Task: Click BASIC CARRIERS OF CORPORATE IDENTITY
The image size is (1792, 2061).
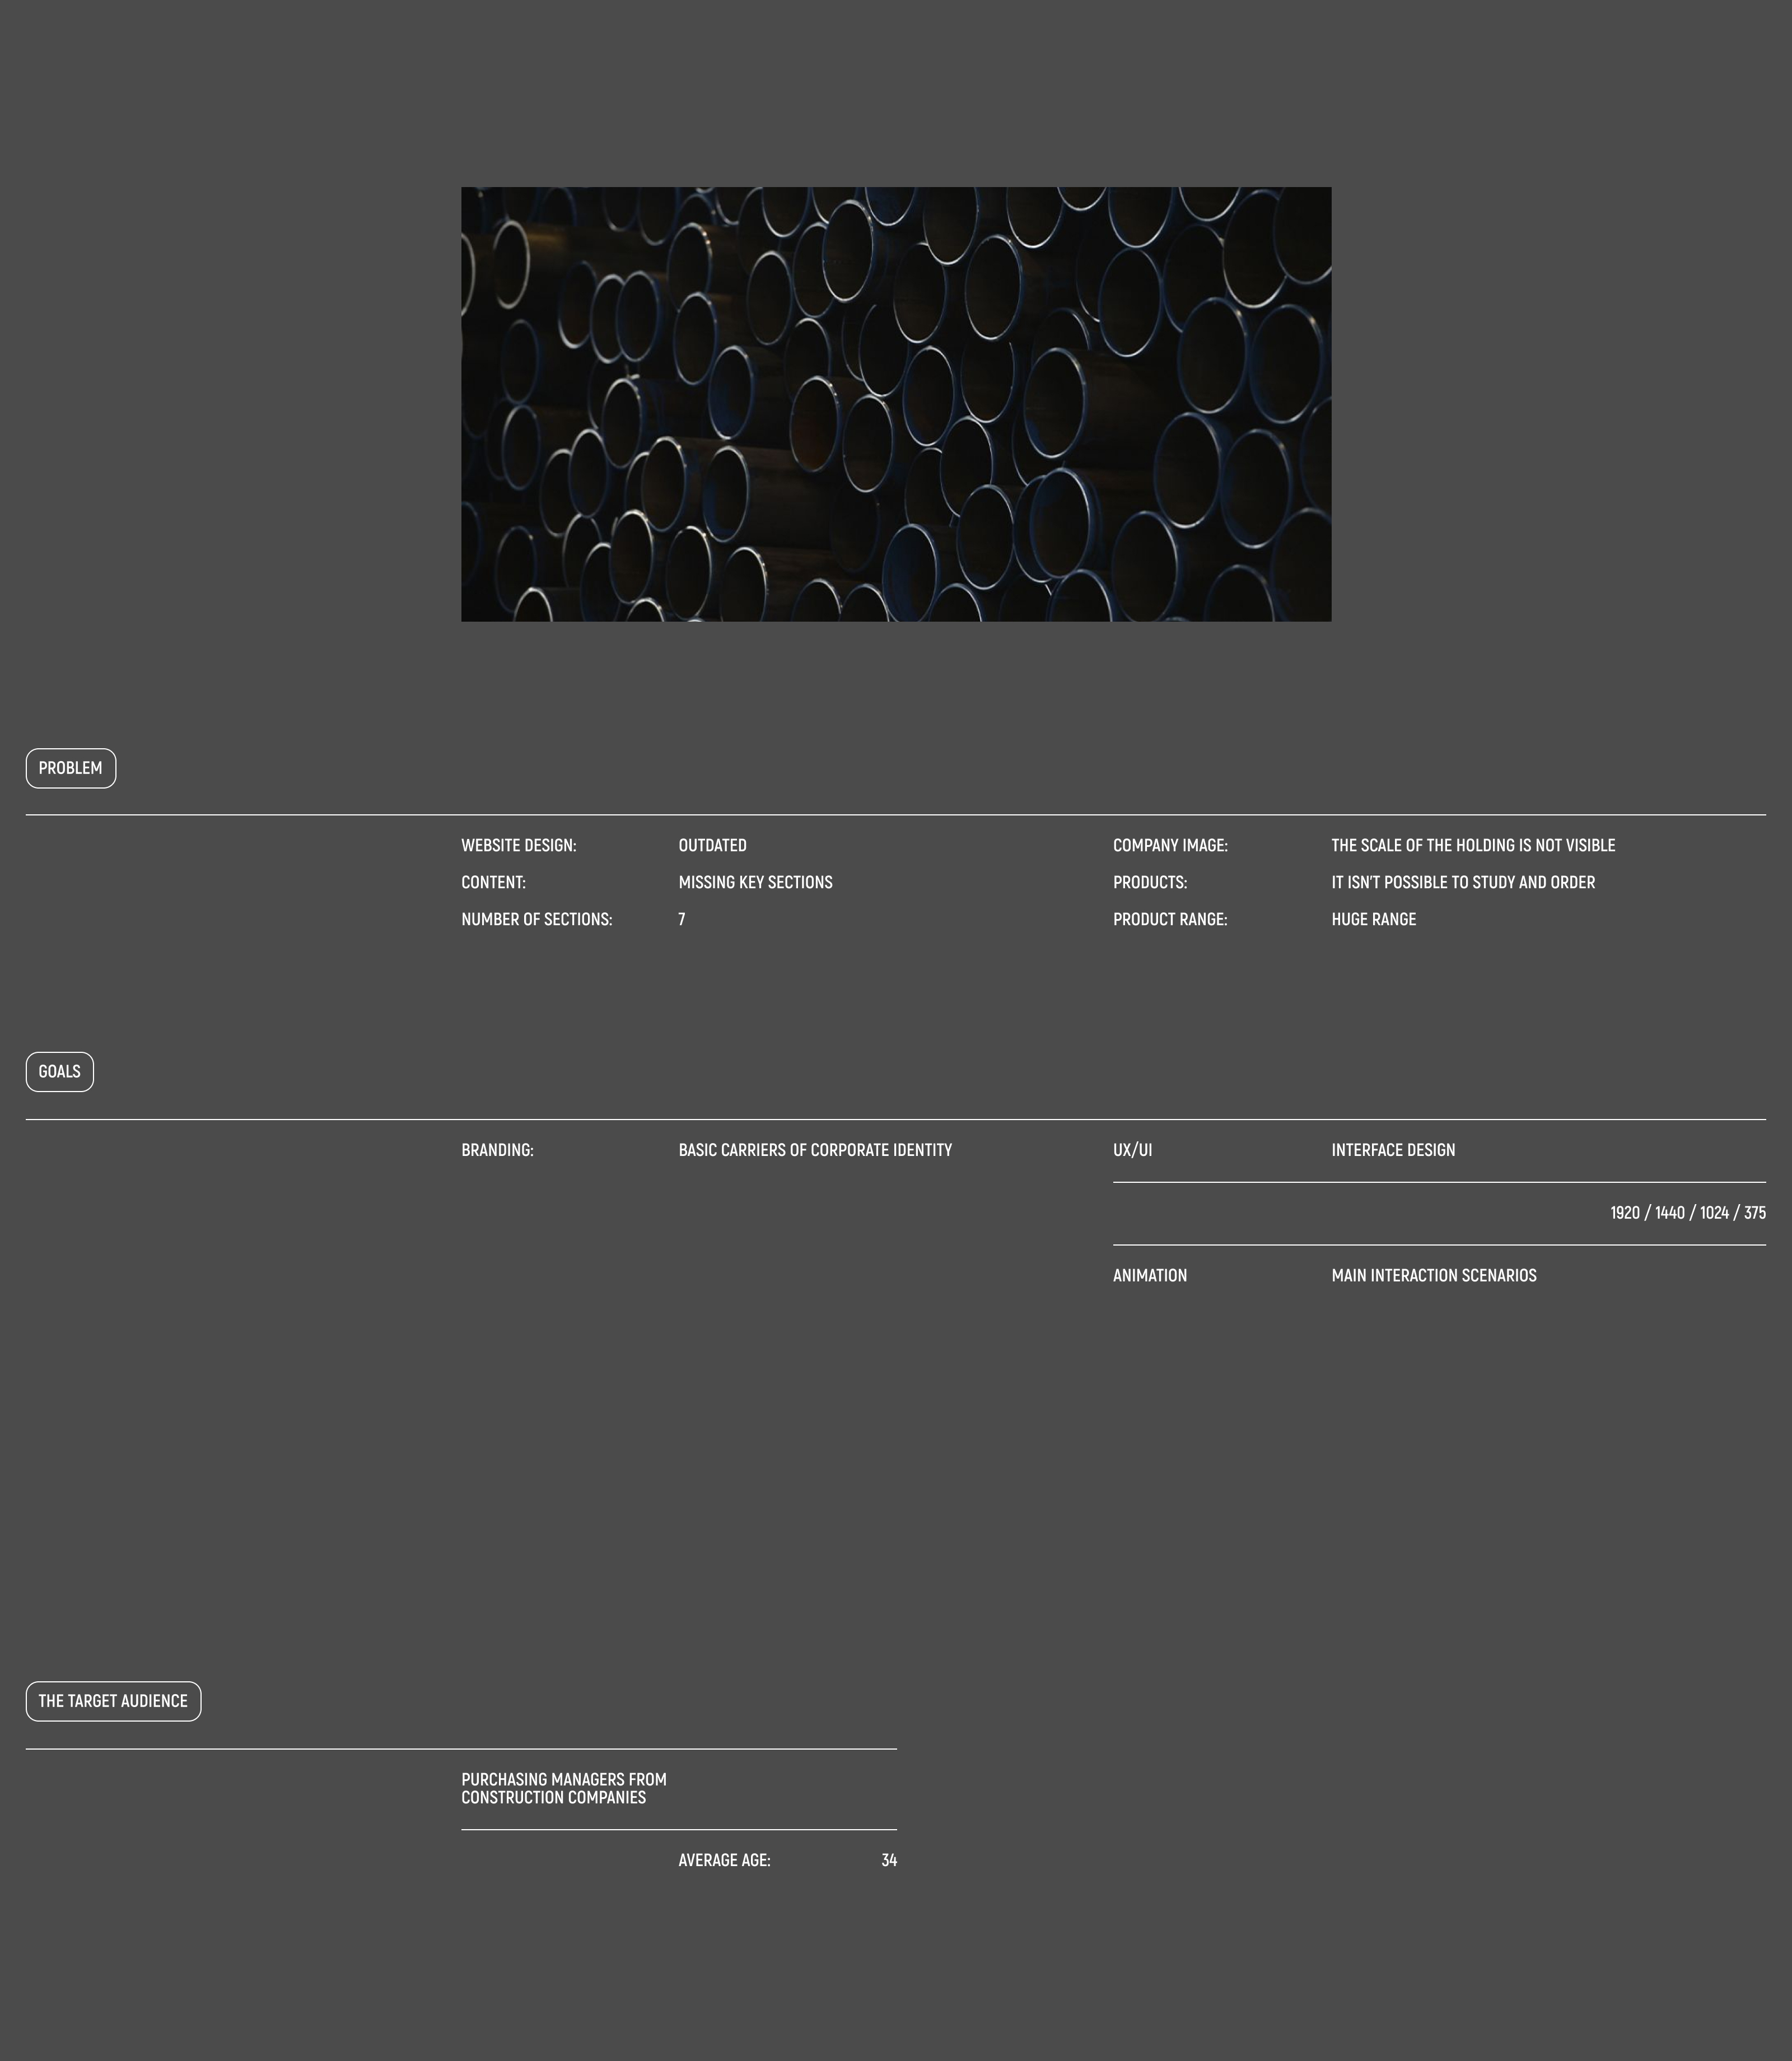Action: 815,1150
